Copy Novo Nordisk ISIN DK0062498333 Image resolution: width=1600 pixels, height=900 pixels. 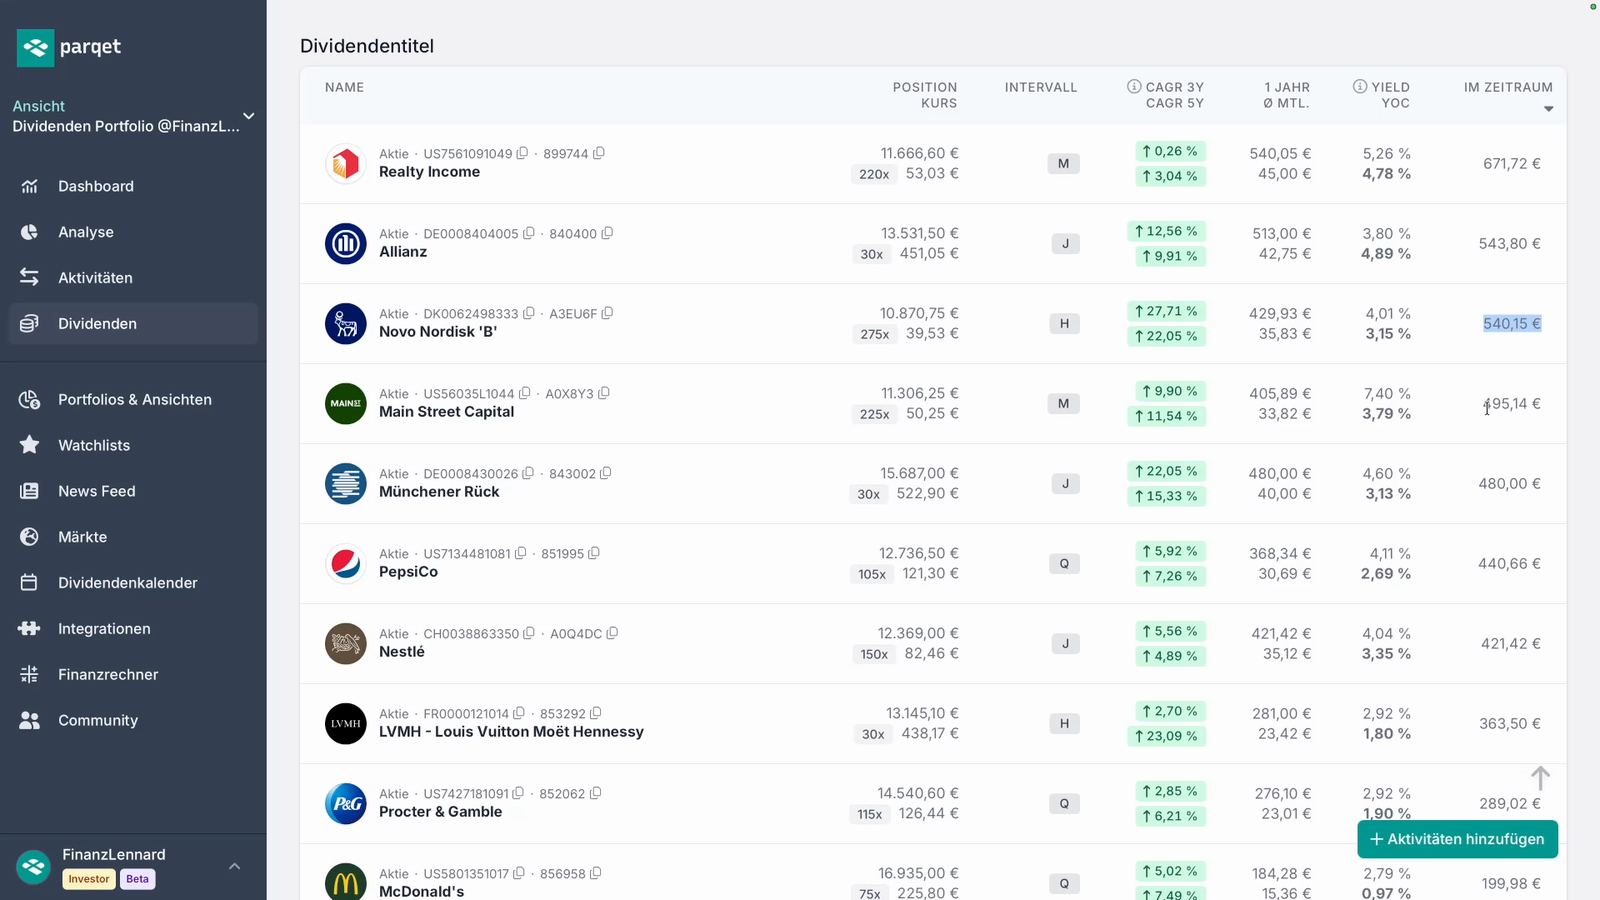(529, 313)
